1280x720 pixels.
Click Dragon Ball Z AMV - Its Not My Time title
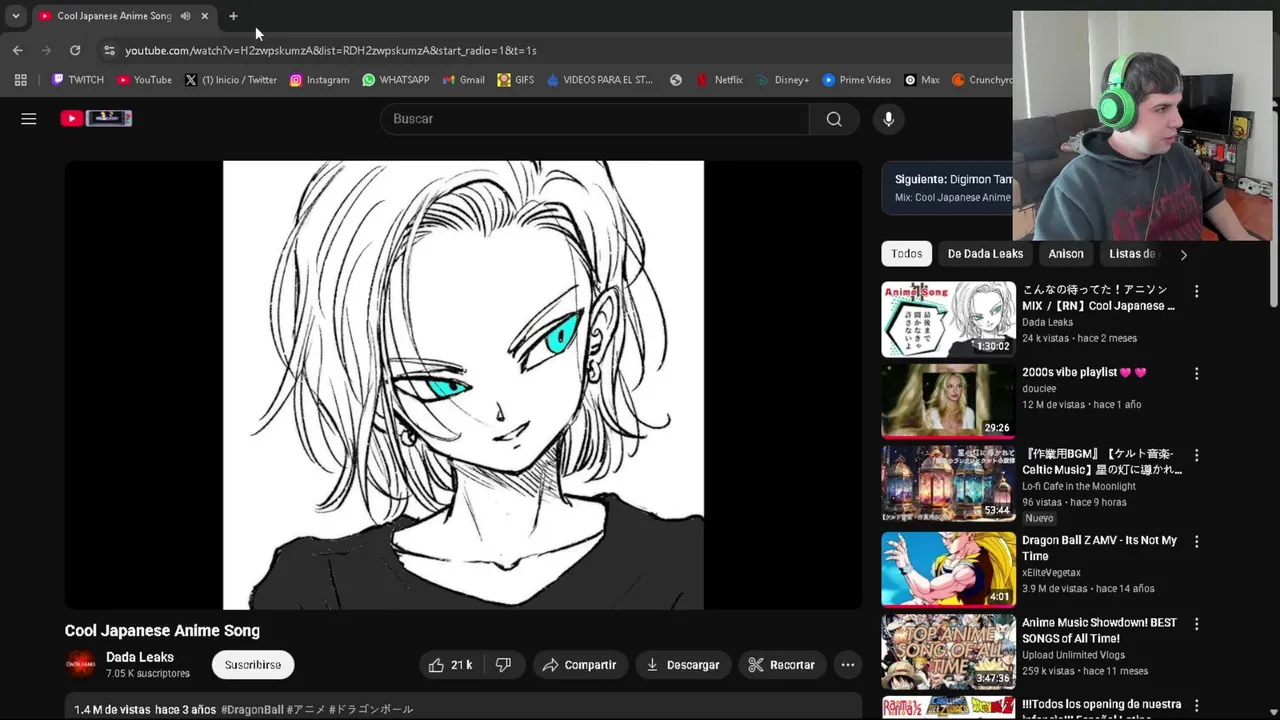[x=1099, y=548]
